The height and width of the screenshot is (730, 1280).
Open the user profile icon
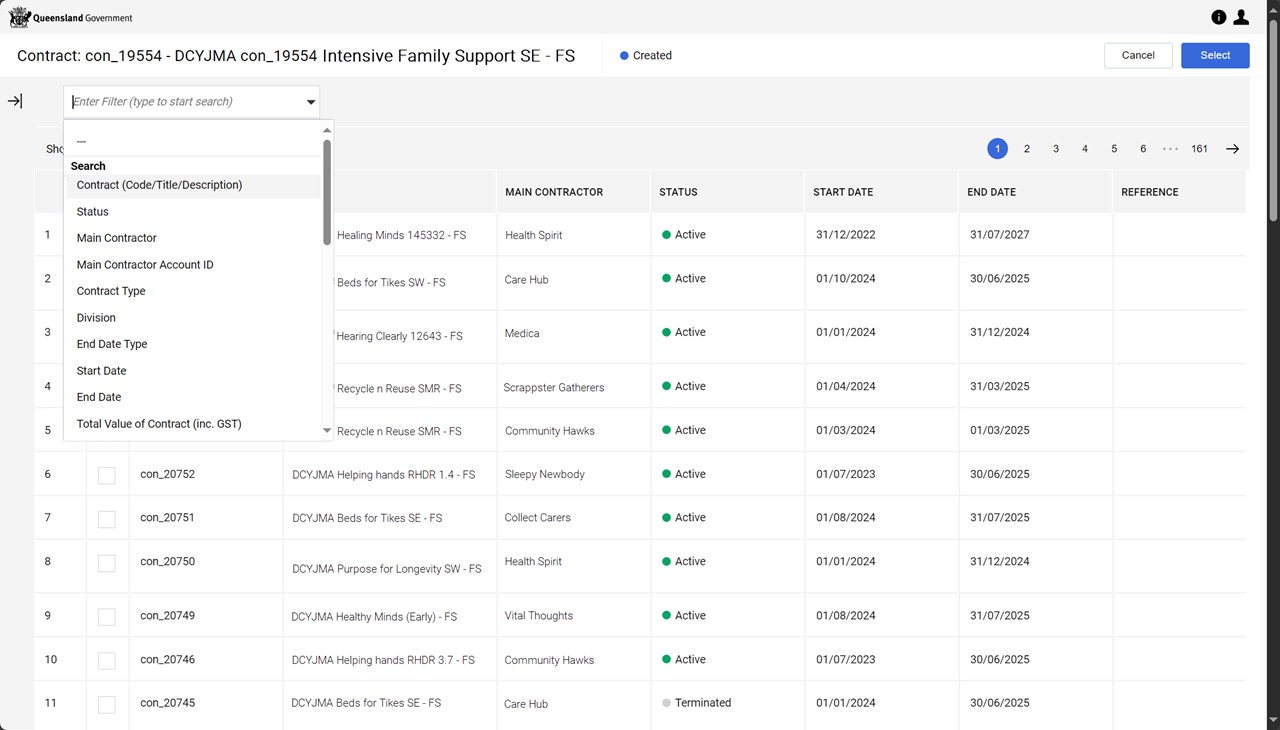(1241, 17)
